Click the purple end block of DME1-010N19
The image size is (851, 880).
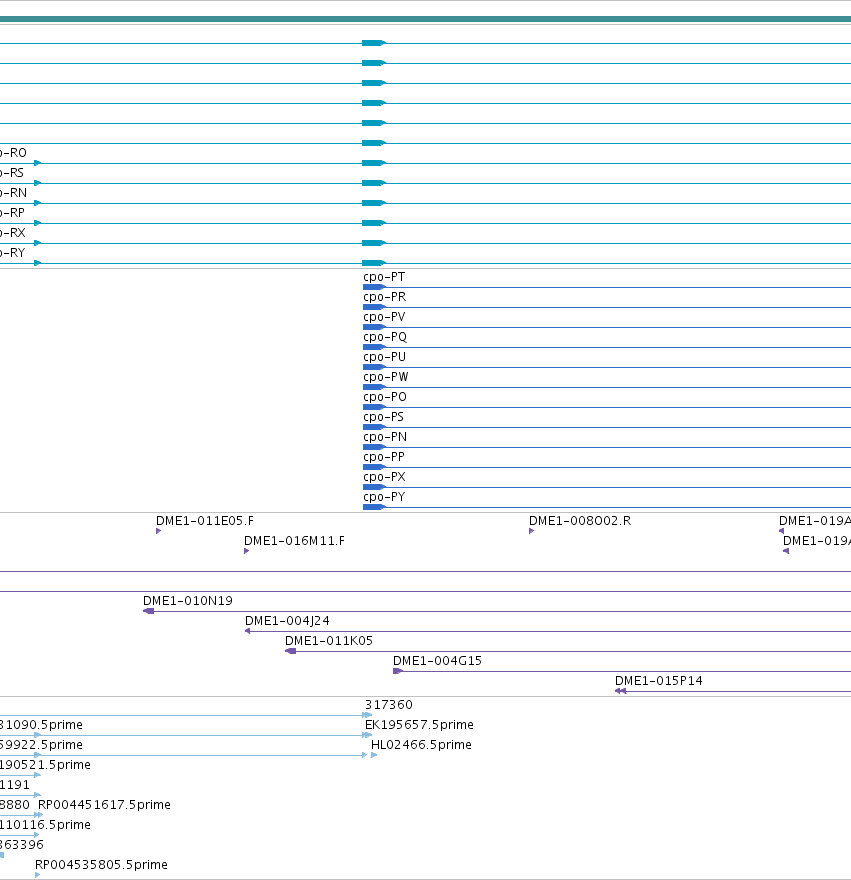coord(149,611)
